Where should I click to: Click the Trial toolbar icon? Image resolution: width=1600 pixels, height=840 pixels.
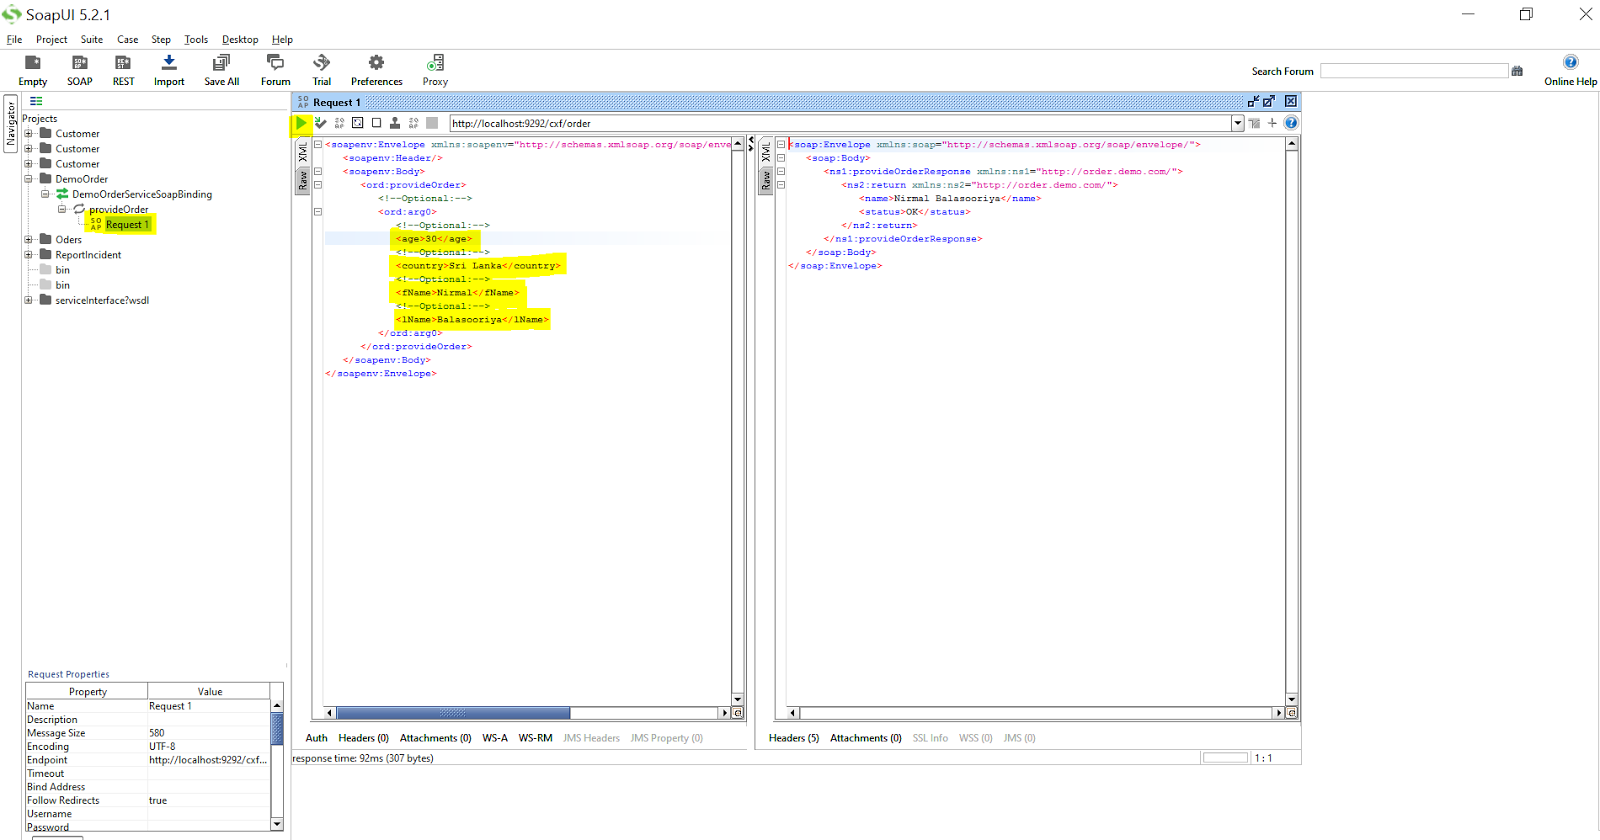(x=321, y=70)
